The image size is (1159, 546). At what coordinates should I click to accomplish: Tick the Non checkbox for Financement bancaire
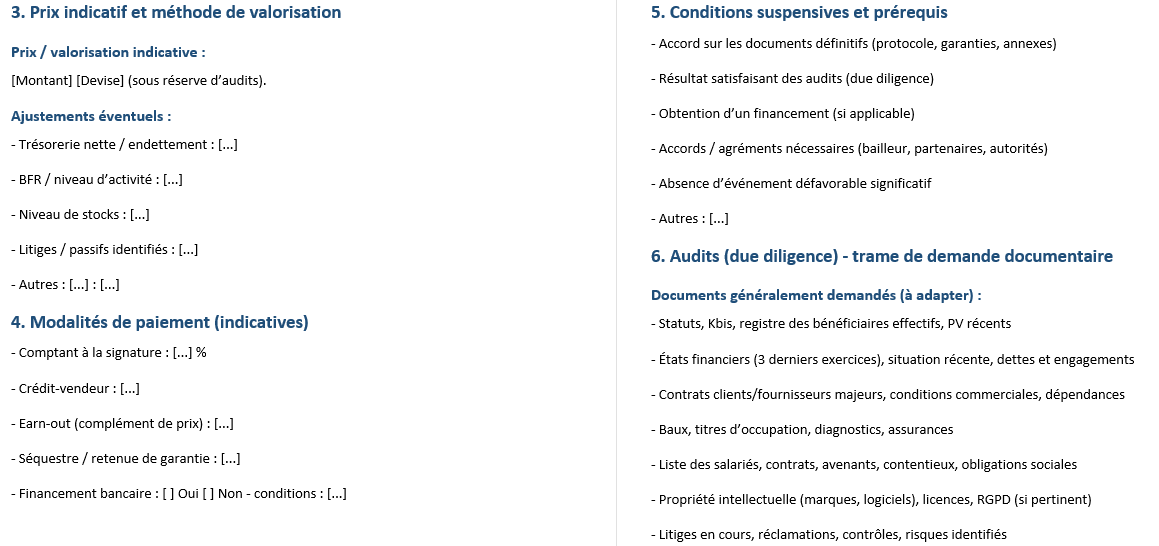pos(207,494)
